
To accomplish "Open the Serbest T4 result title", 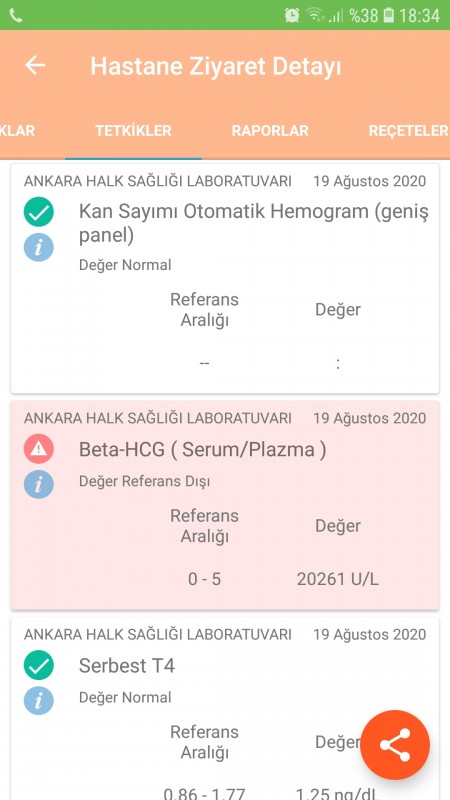I will (x=127, y=666).
